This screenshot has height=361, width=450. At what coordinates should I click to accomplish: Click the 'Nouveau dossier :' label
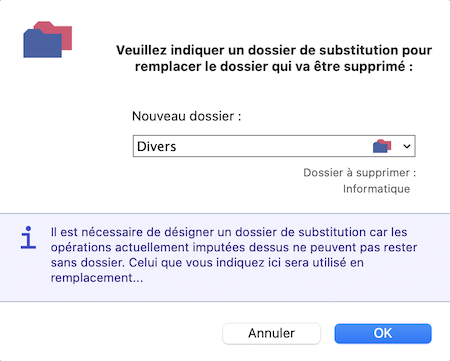pos(186,116)
